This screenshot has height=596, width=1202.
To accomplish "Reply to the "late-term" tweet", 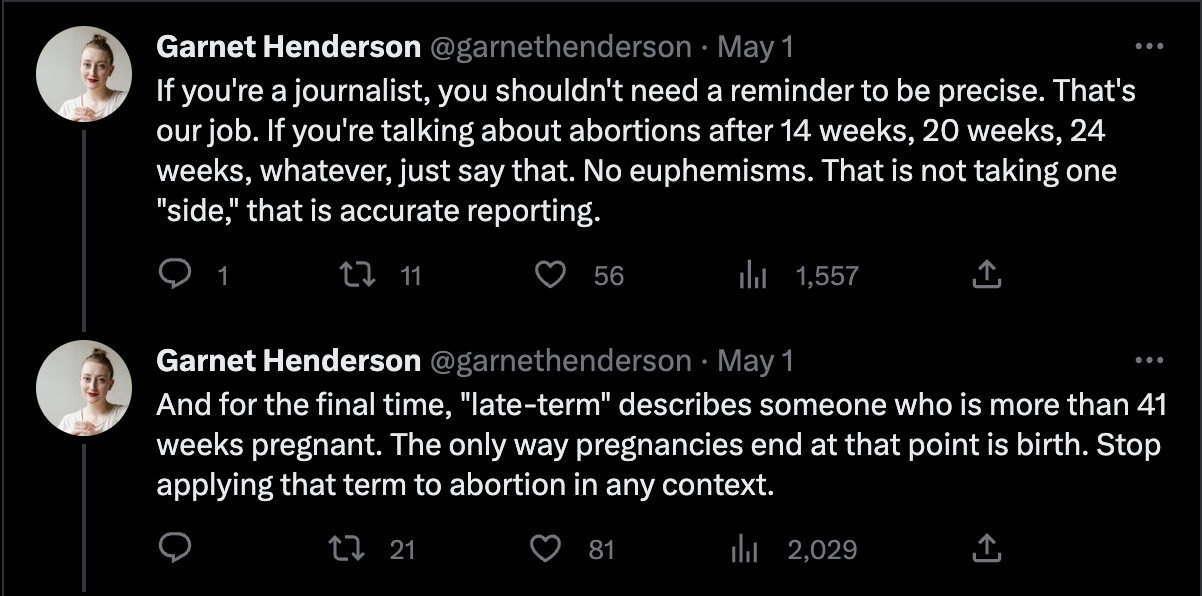I will point(177,549).
